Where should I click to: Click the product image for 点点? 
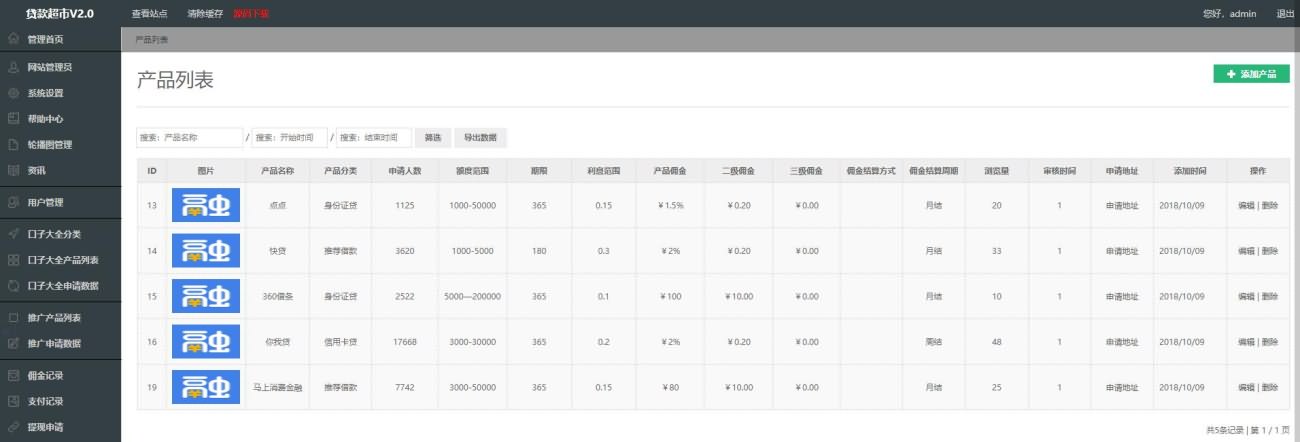click(206, 205)
